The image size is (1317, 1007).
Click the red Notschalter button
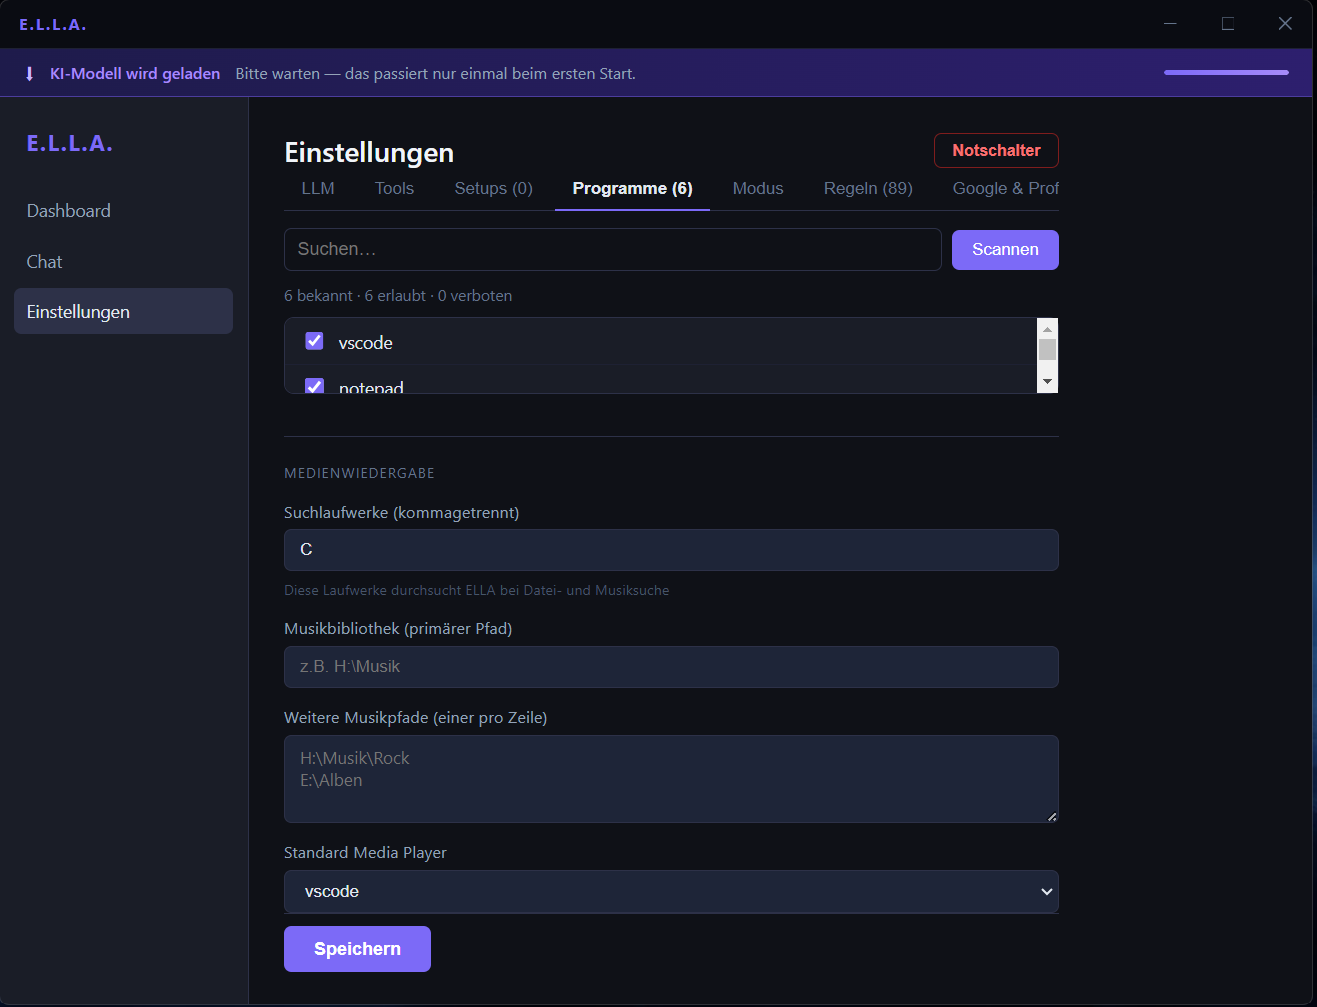point(996,150)
